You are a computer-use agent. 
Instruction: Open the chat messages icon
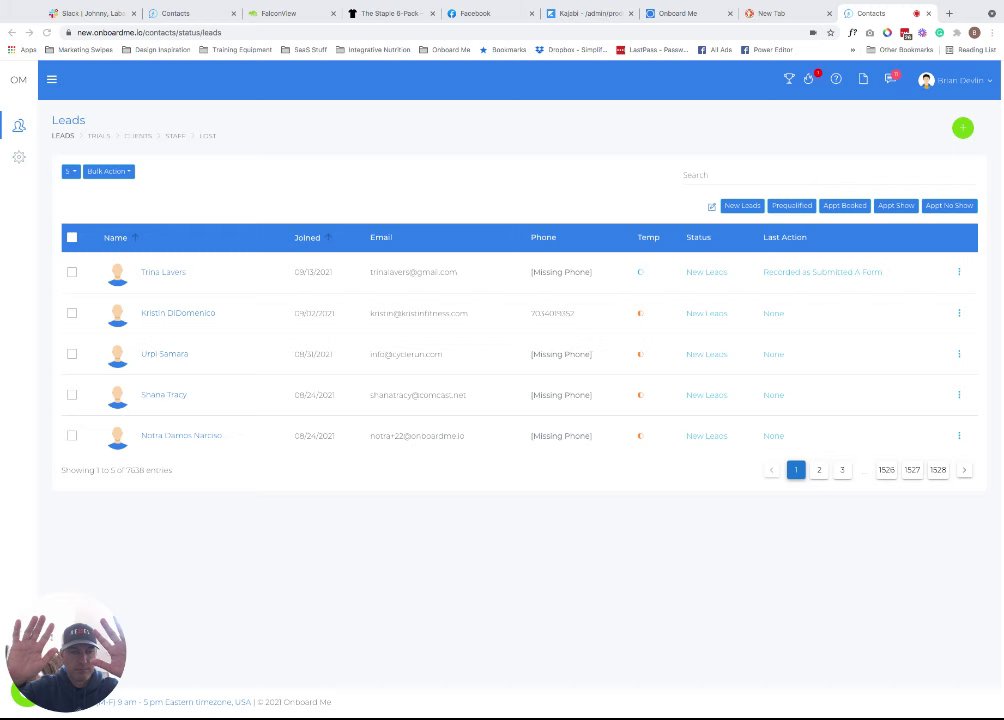889,79
